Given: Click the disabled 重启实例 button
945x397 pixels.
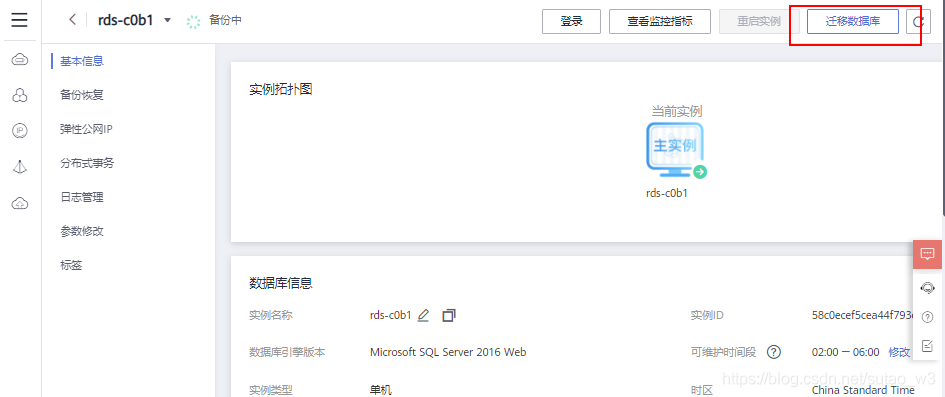Looking at the screenshot, I should (x=759, y=21).
